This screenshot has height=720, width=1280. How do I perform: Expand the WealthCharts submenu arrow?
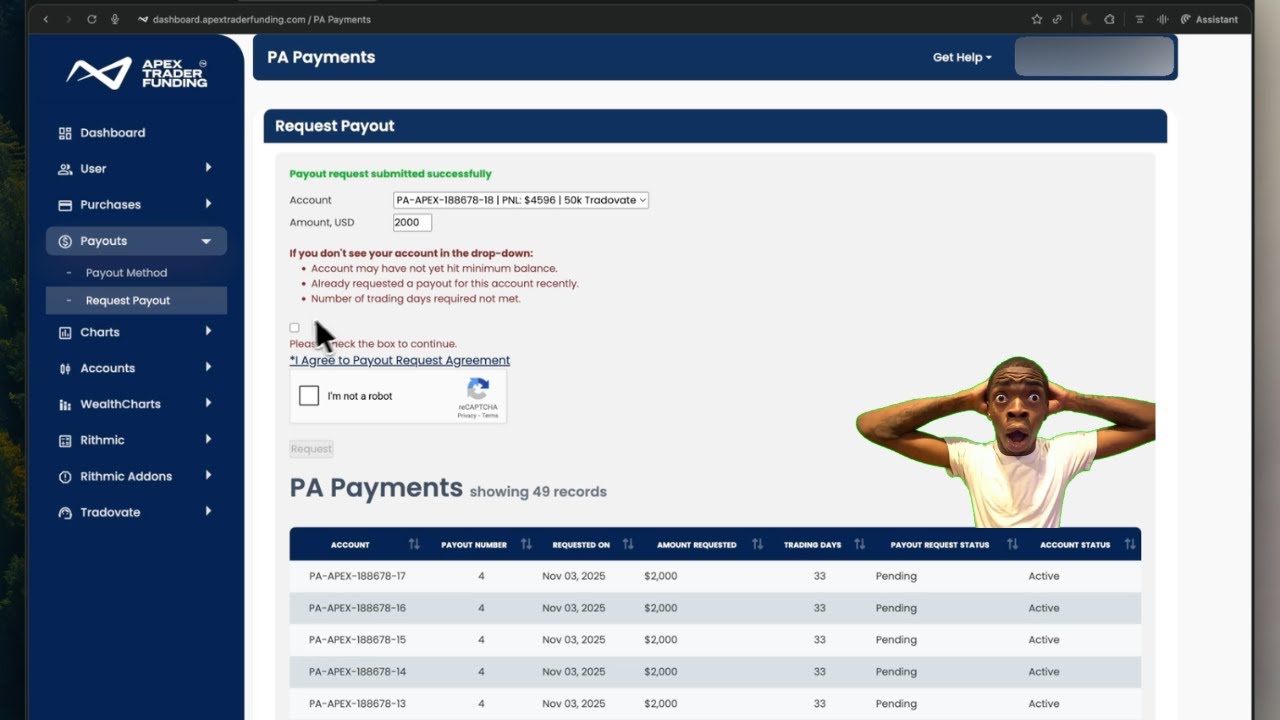tap(208, 403)
